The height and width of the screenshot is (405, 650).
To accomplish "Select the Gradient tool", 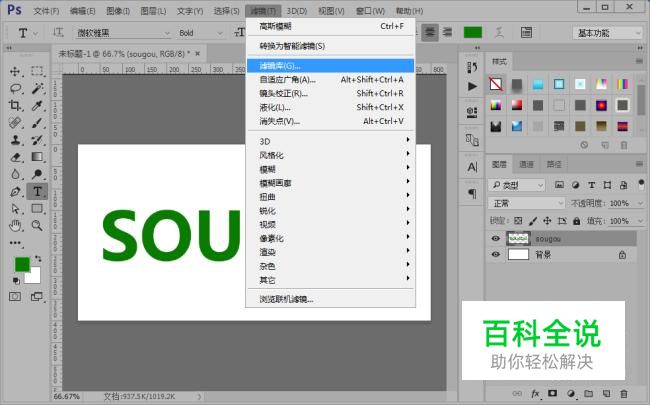I will (37, 157).
